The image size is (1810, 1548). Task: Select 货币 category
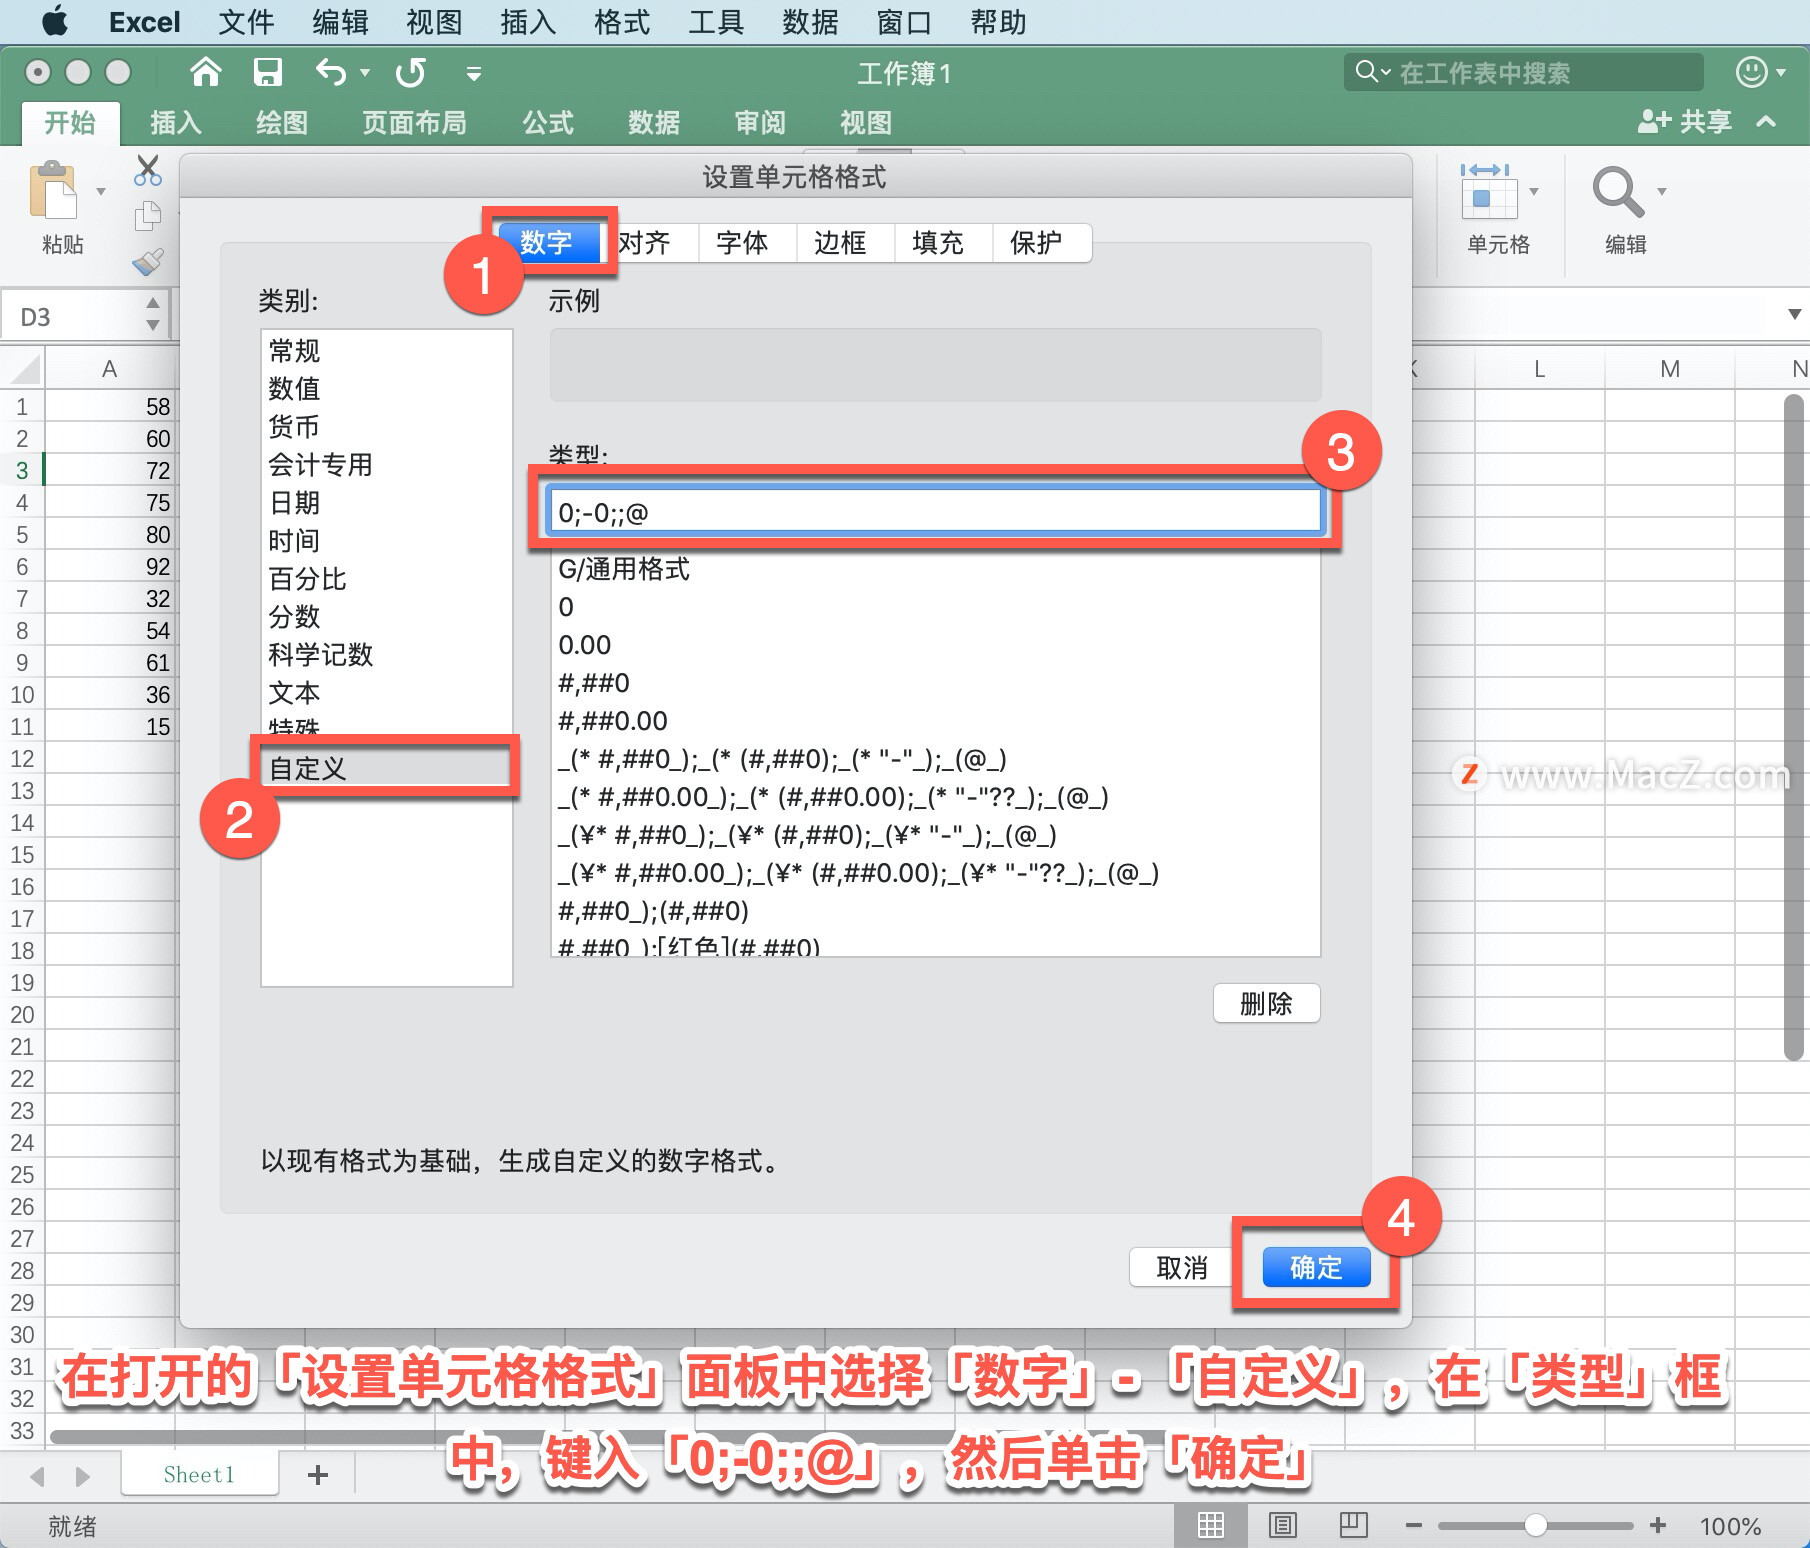click(x=386, y=427)
